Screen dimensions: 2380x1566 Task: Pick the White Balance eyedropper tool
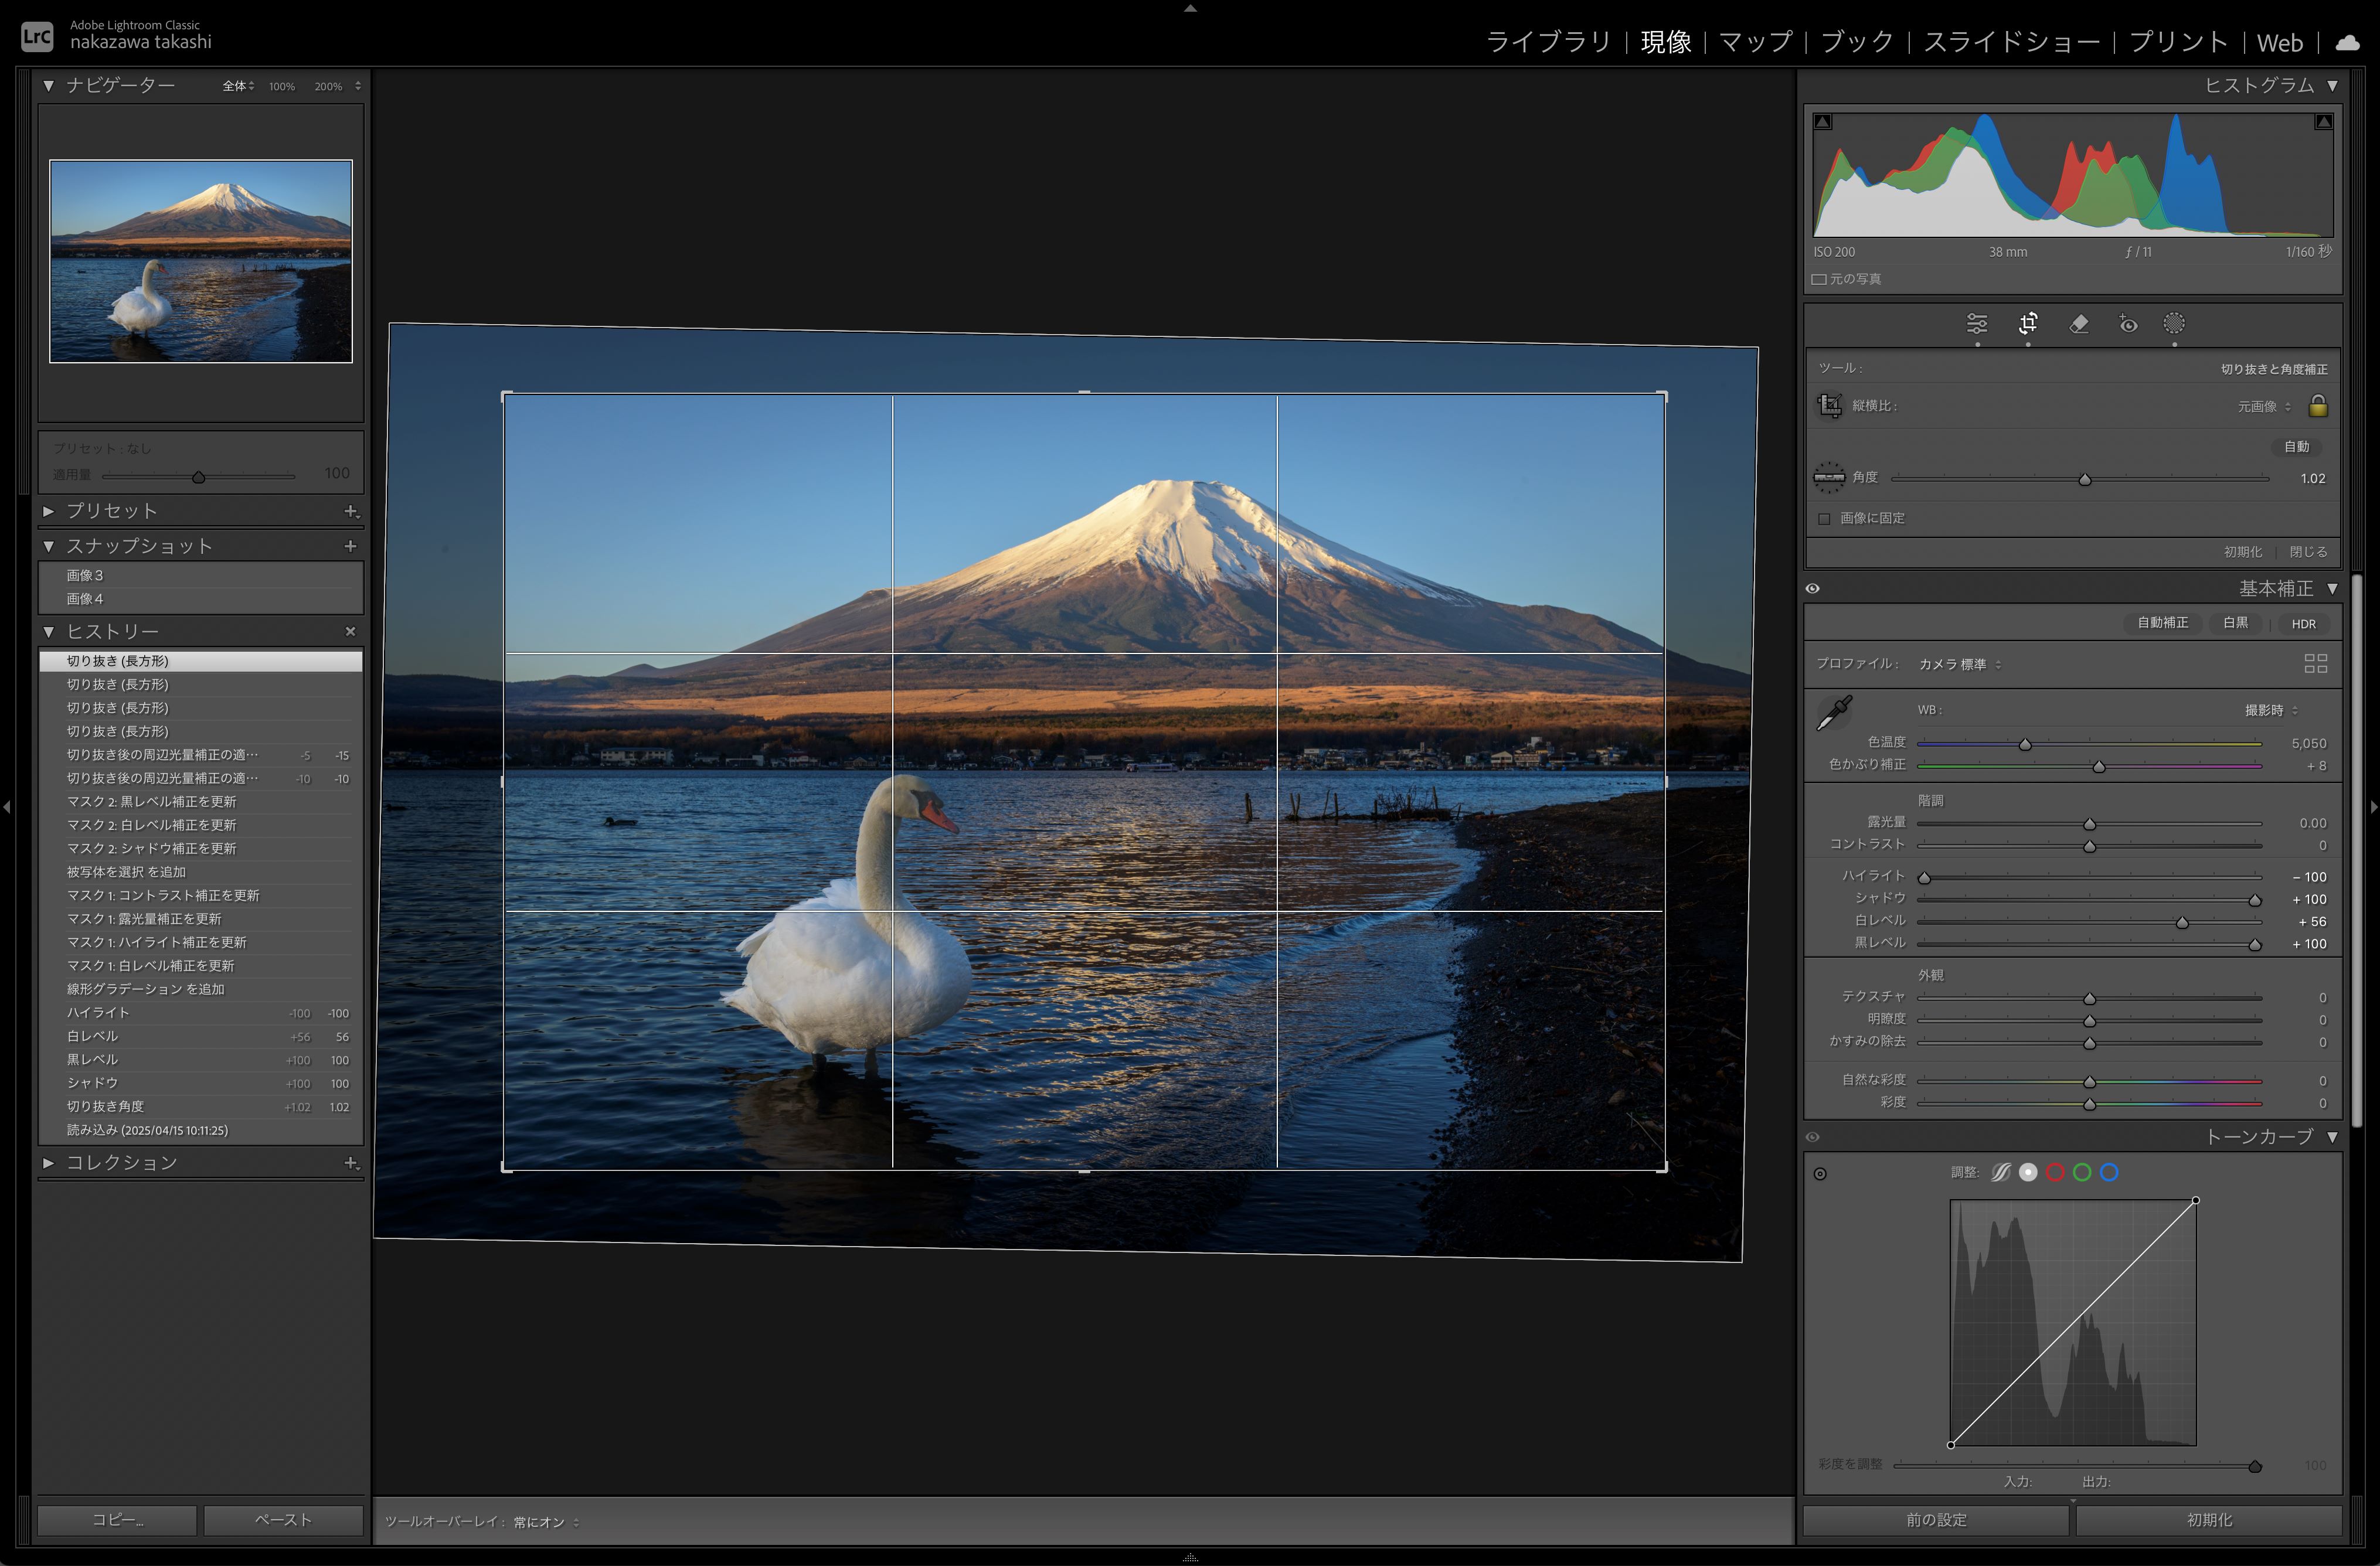(x=1833, y=713)
